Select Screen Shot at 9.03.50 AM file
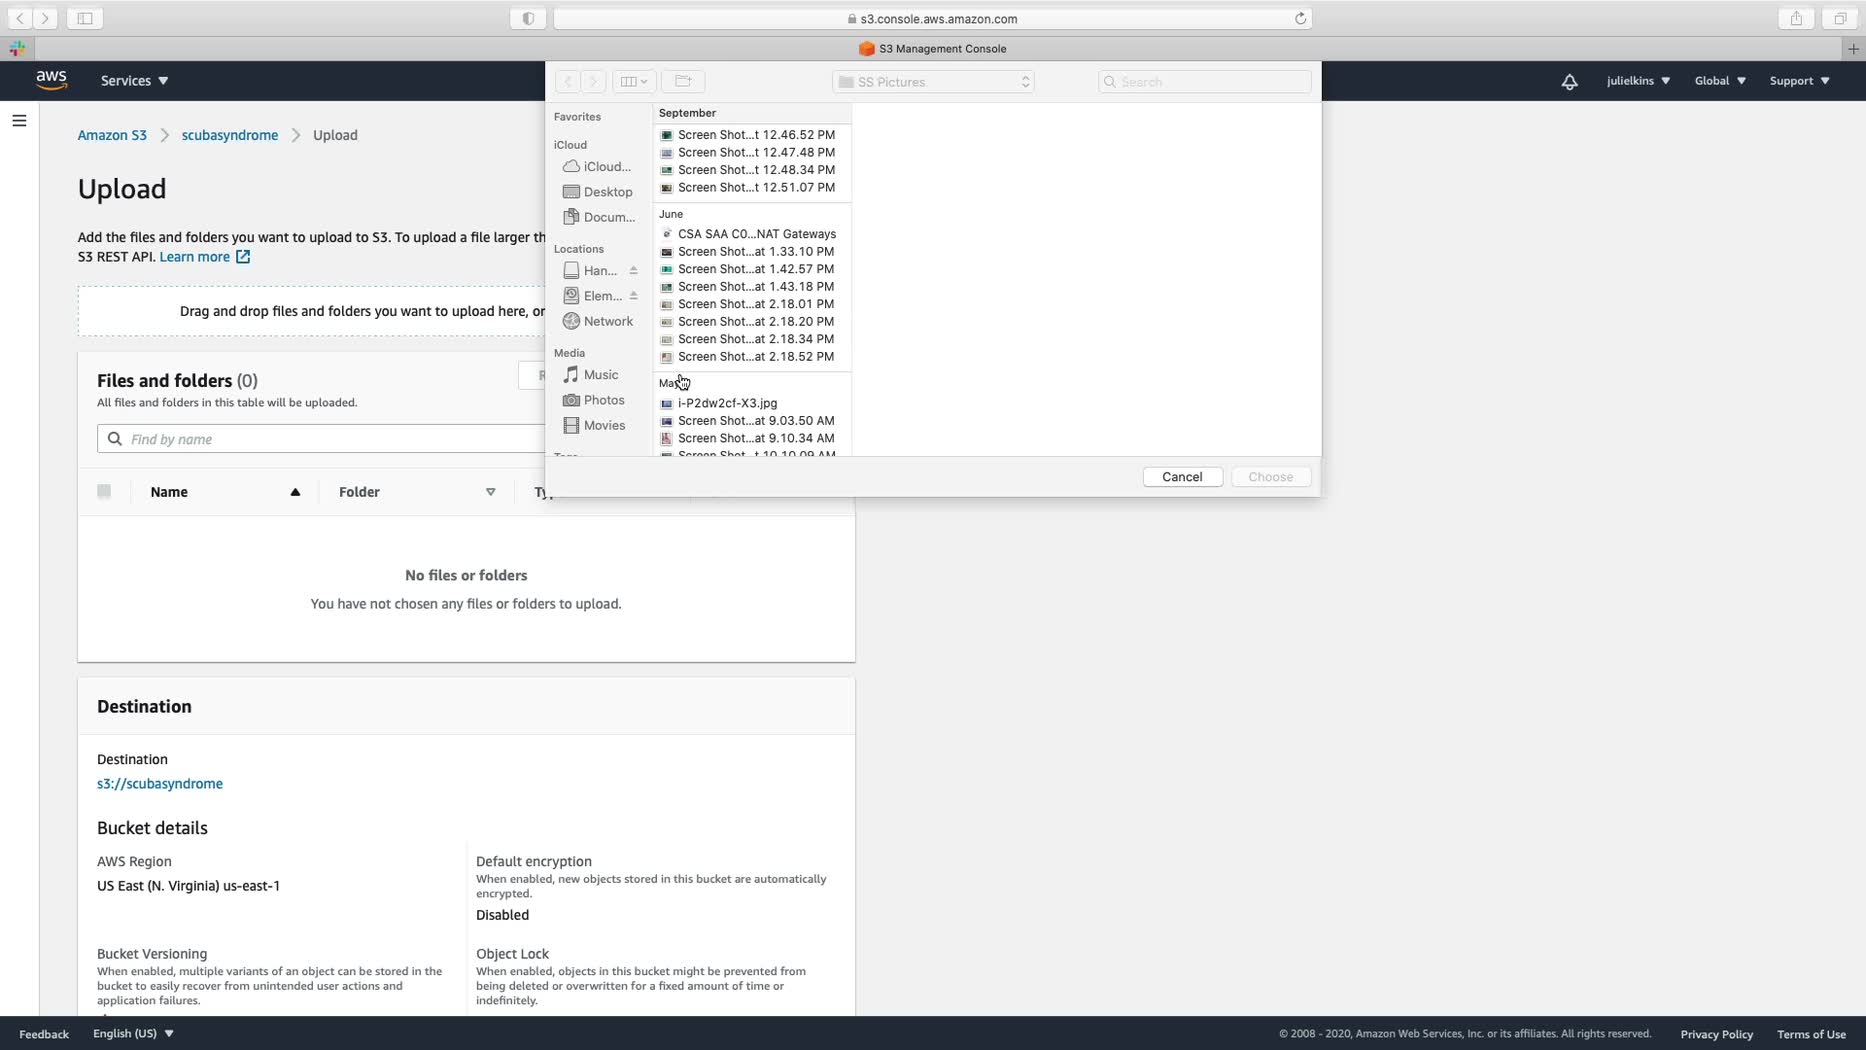Image resolution: width=1866 pixels, height=1050 pixels. tap(752, 421)
